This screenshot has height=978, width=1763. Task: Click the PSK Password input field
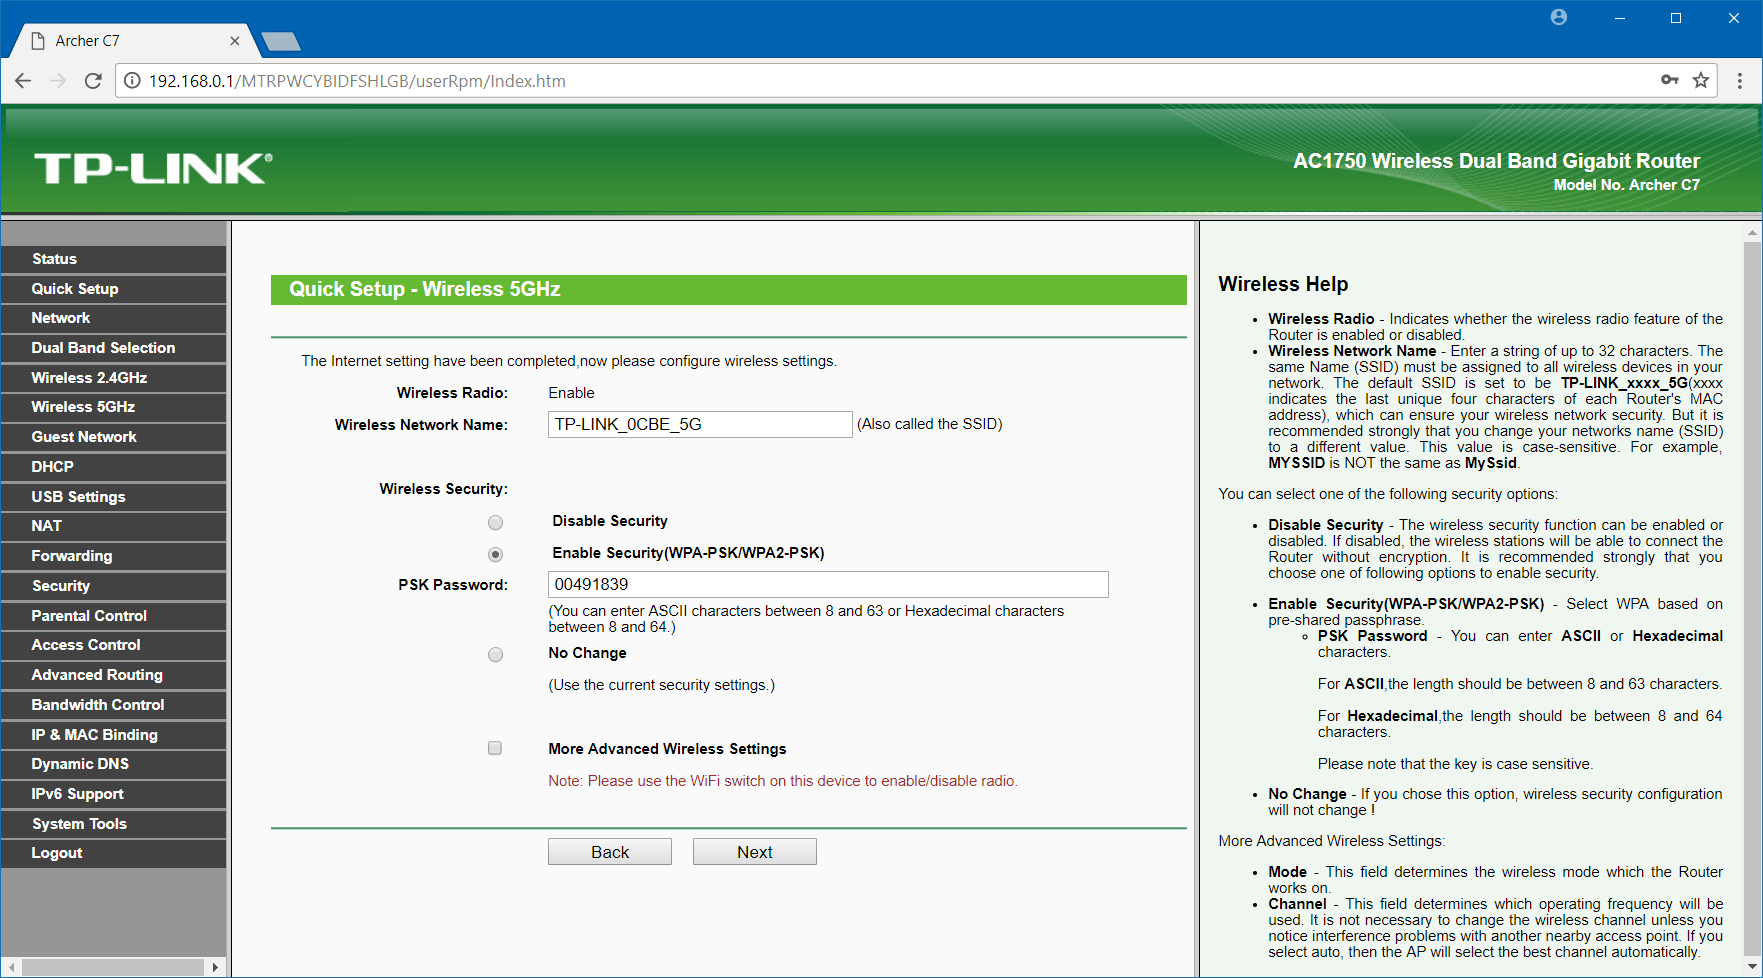click(828, 584)
